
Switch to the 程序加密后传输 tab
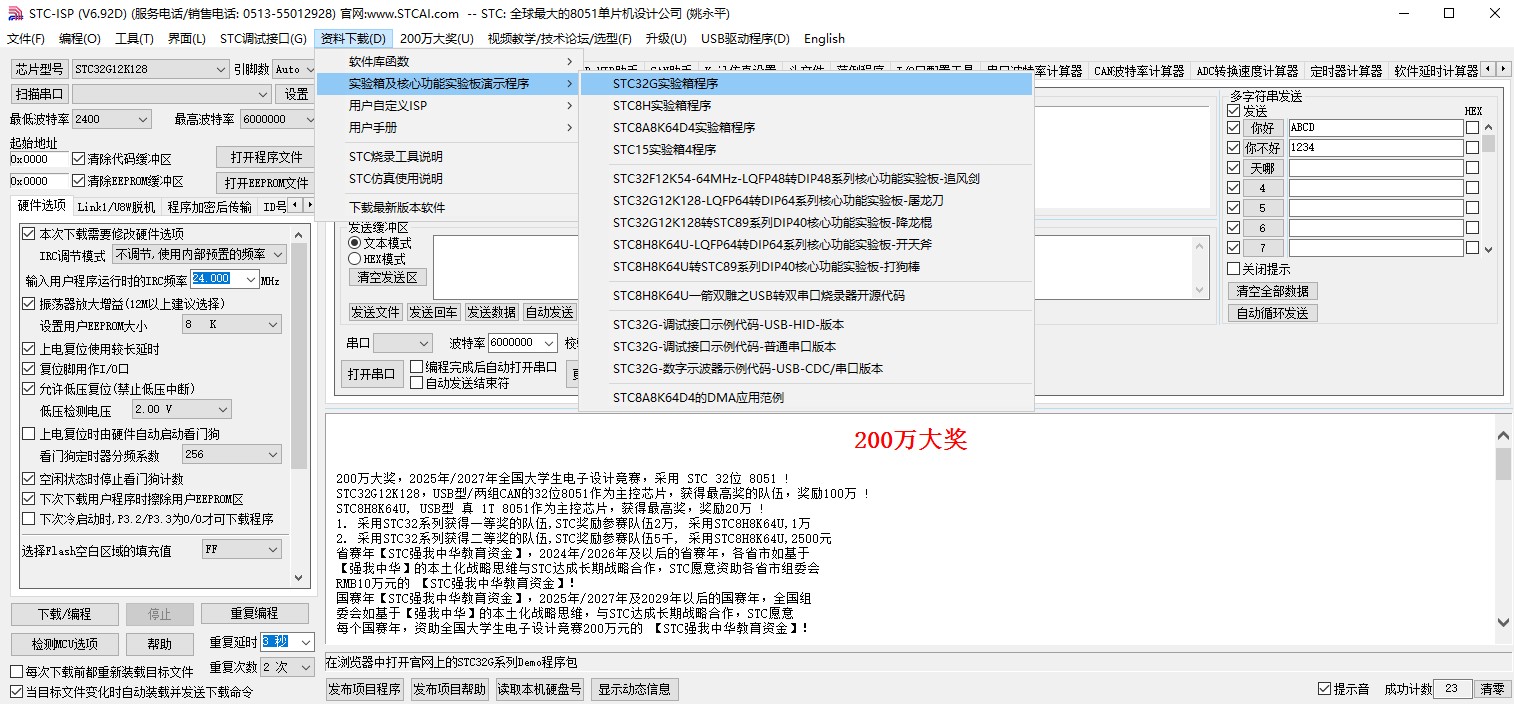pos(209,207)
